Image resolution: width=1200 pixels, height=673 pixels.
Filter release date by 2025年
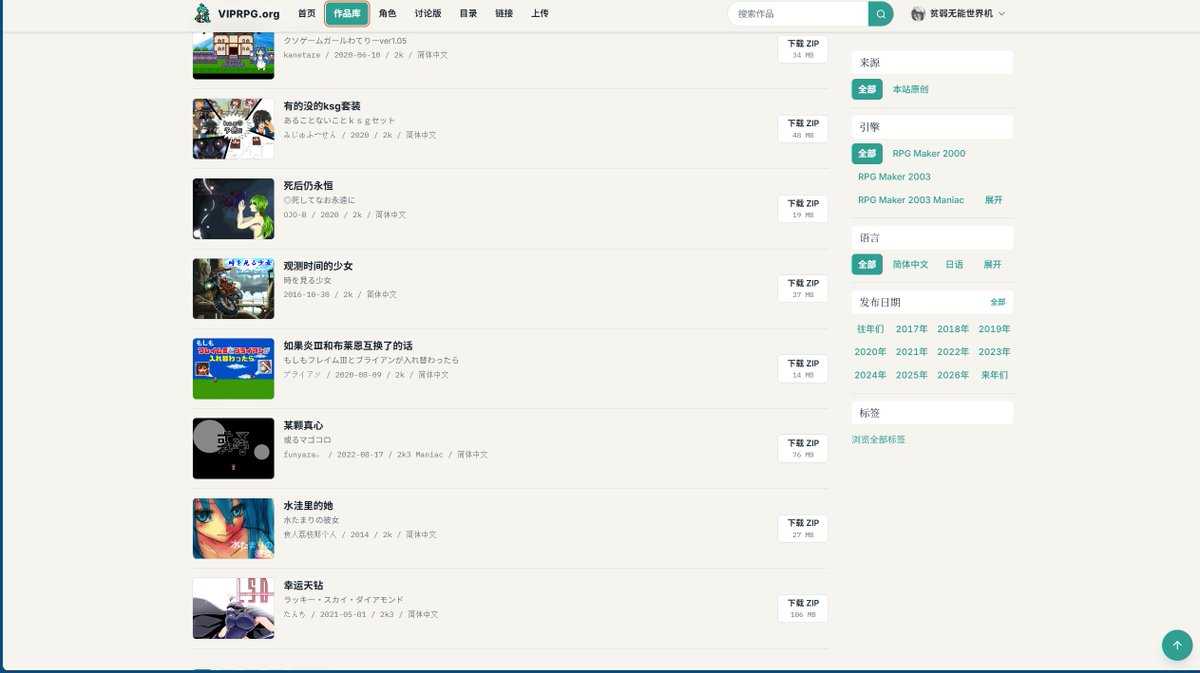[912, 375]
